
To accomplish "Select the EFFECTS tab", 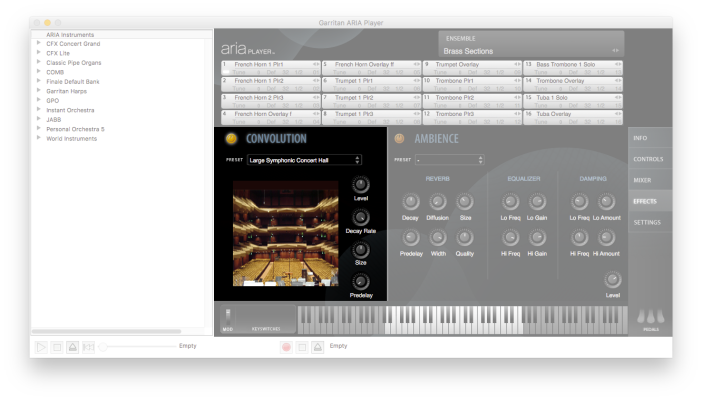I will click(x=650, y=201).
